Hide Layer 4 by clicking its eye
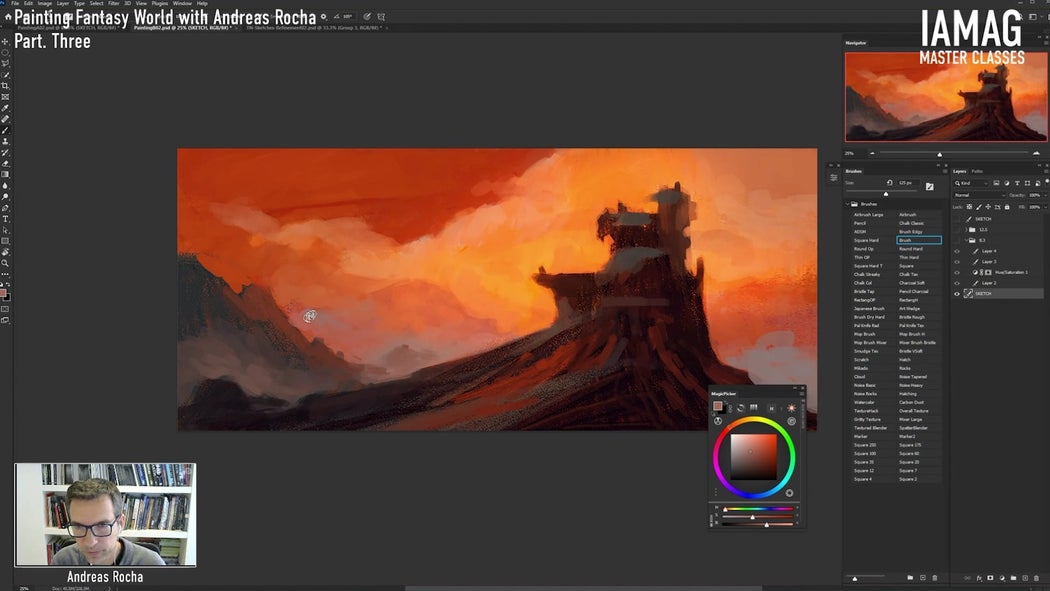The height and width of the screenshot is (591, 1050). click(x=957, y=250)
